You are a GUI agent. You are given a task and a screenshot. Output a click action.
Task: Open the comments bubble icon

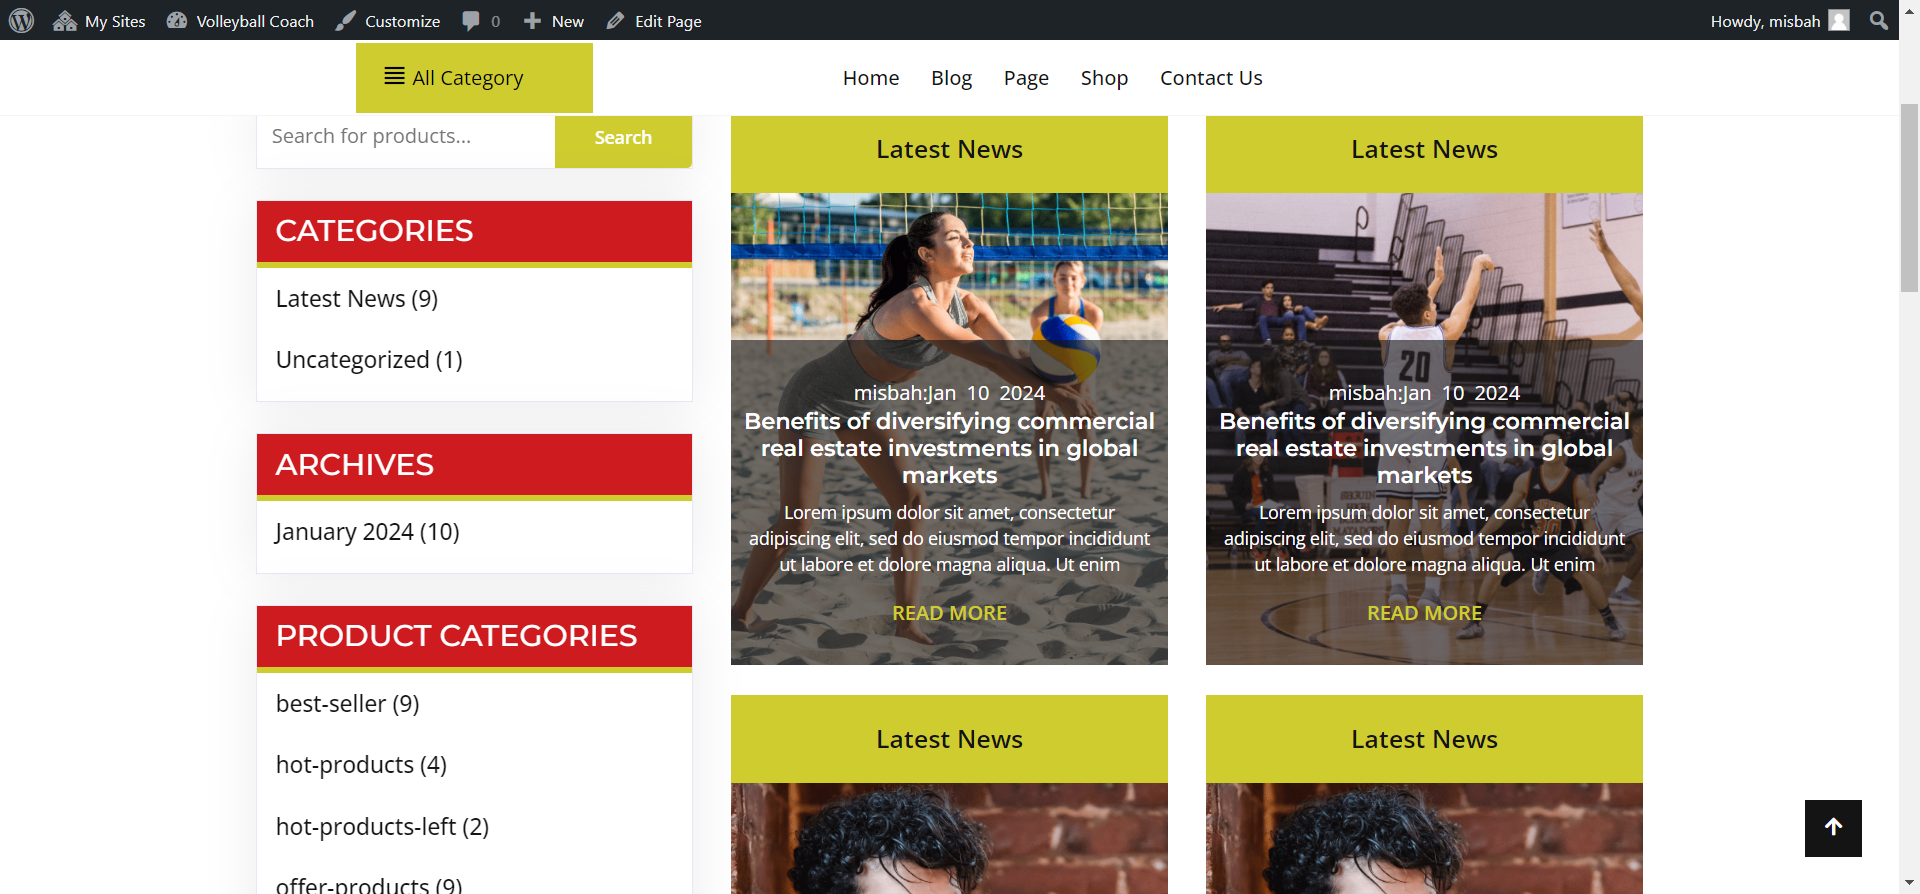471,21
